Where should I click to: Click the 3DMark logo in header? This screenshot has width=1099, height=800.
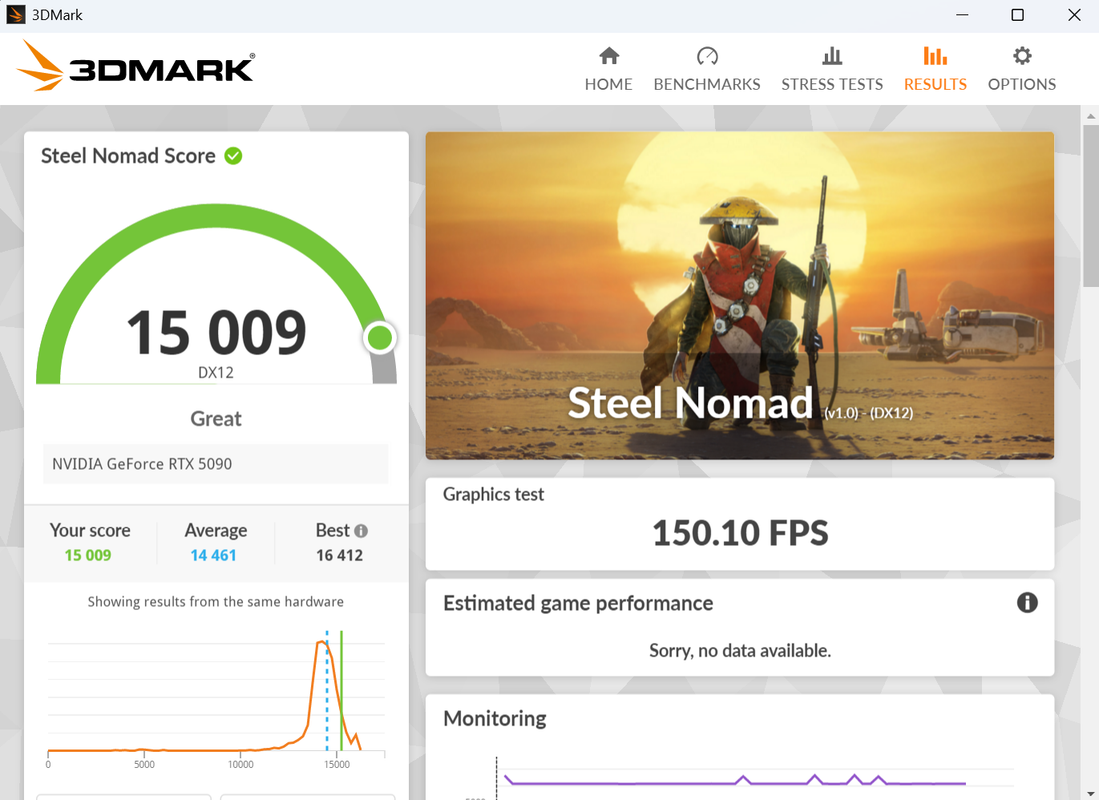click(x=136, y=66)
